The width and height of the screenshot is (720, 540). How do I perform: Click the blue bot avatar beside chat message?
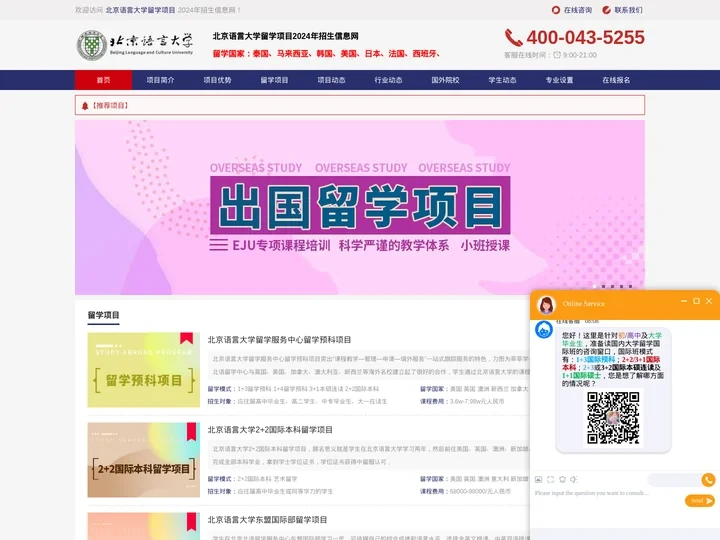[x=544, y=330]
